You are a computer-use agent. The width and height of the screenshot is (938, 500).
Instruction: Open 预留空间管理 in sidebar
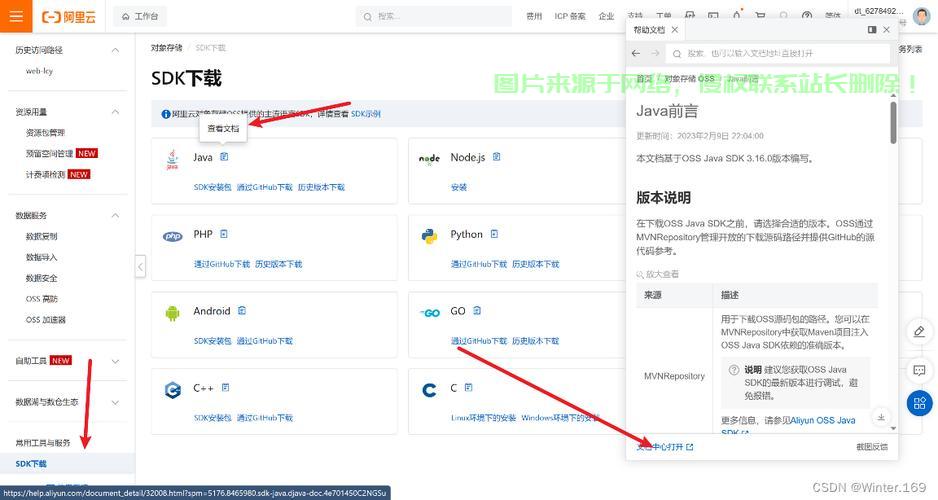coord(50,153)
